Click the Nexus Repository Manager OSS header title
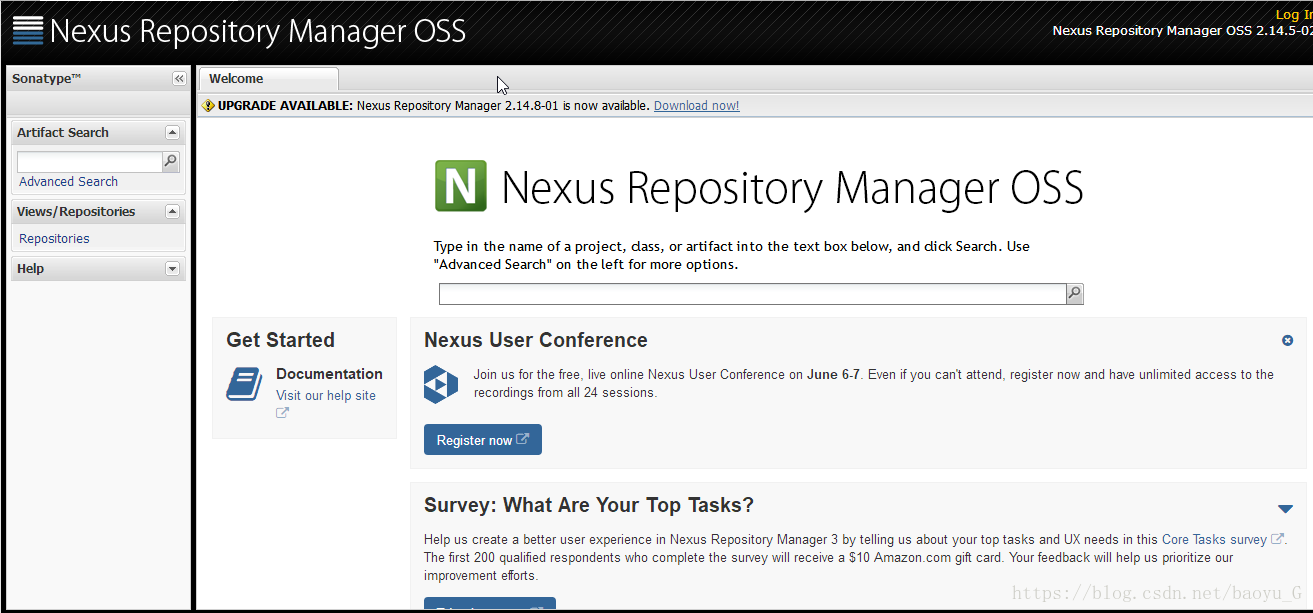 click(258, 31)
